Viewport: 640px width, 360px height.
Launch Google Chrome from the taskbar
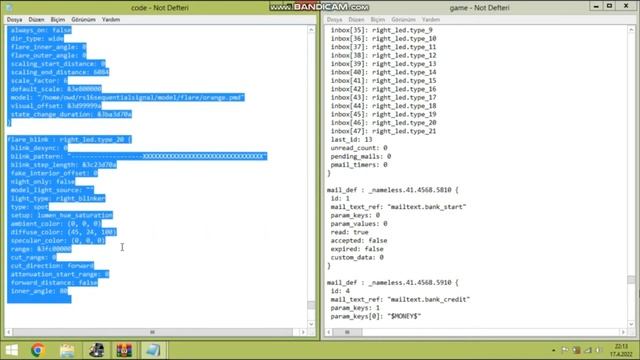pyautogui.click(x=38, y=350)
